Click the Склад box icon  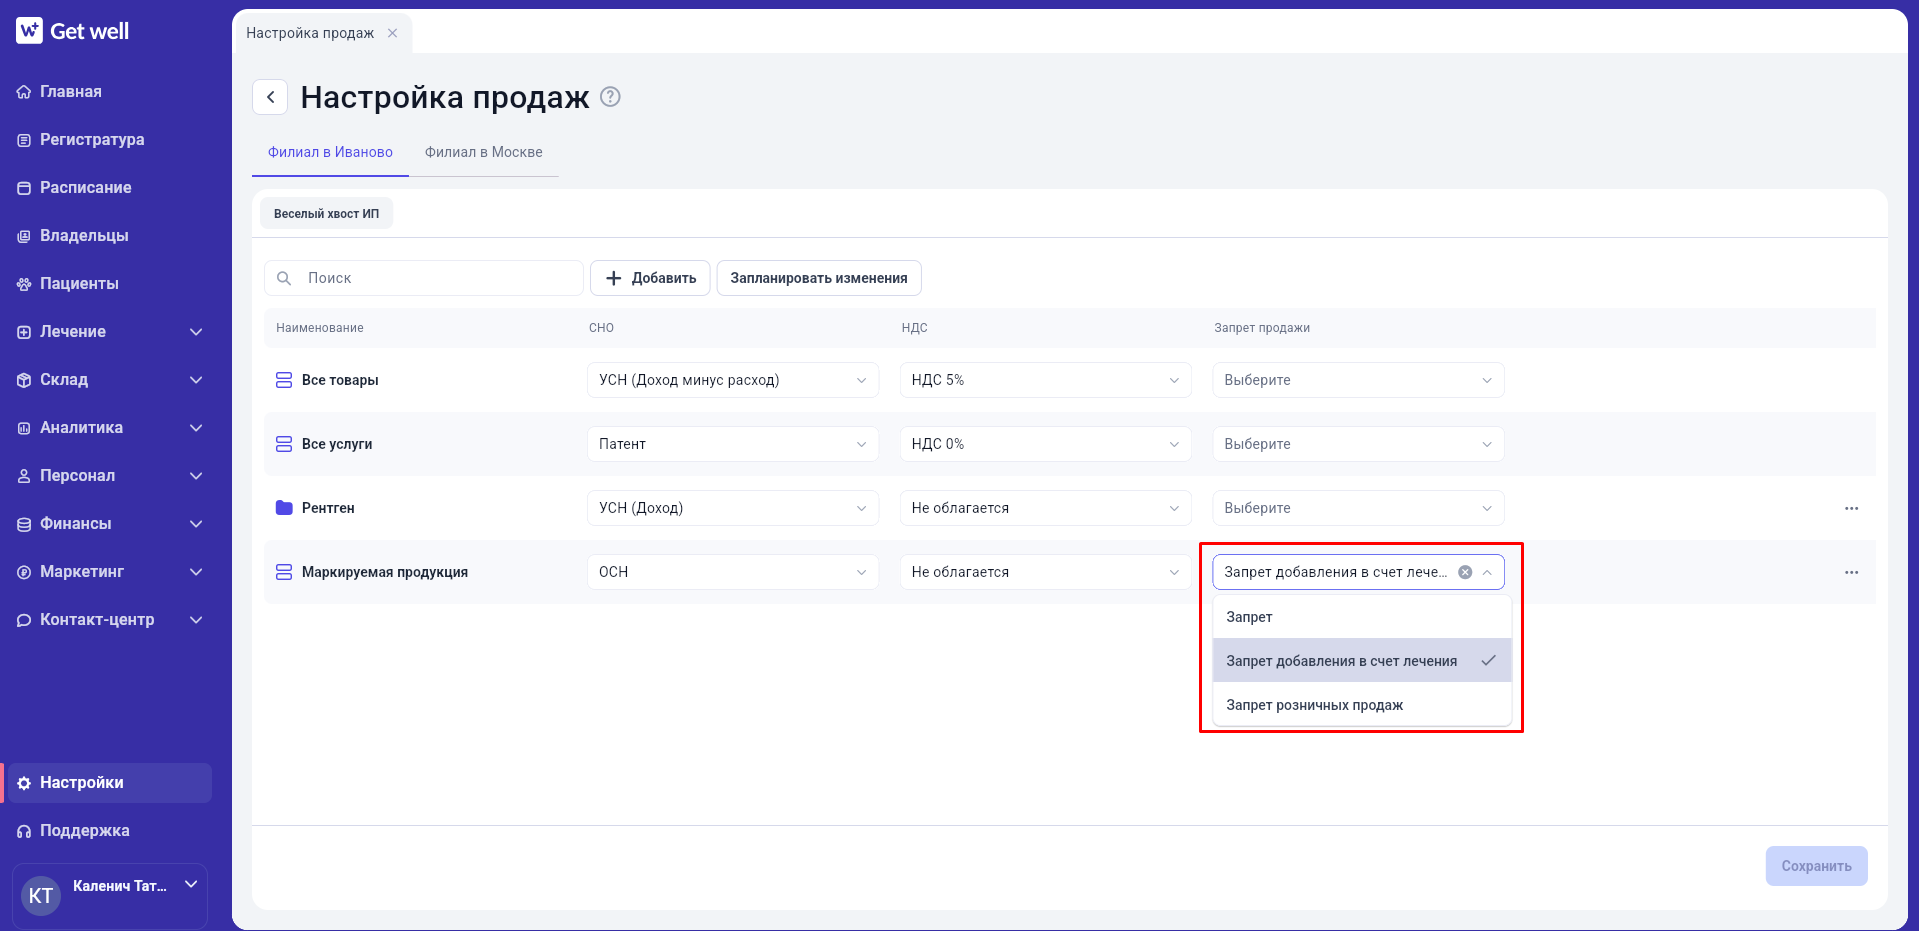[x=24, y=380]
